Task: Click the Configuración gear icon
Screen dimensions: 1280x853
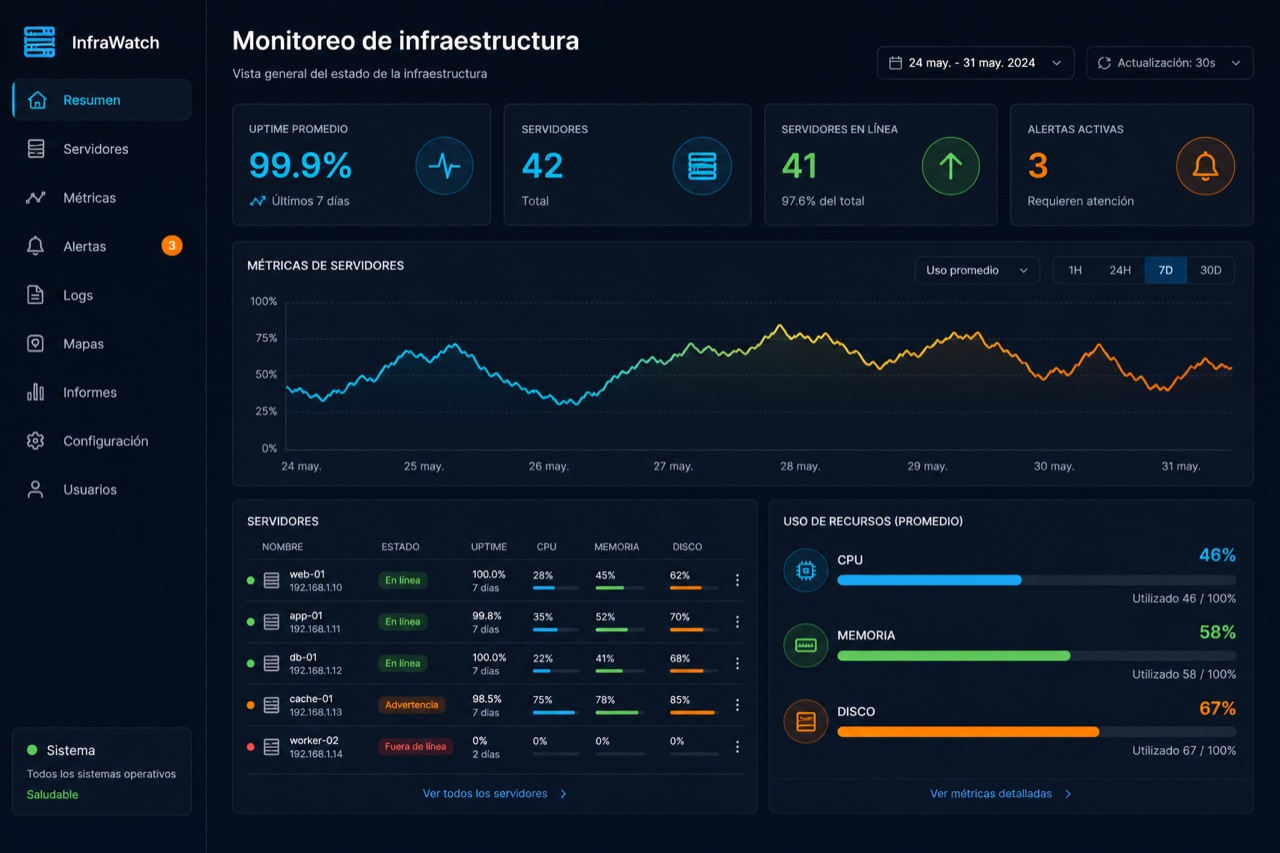Action: tap(36, 441)
